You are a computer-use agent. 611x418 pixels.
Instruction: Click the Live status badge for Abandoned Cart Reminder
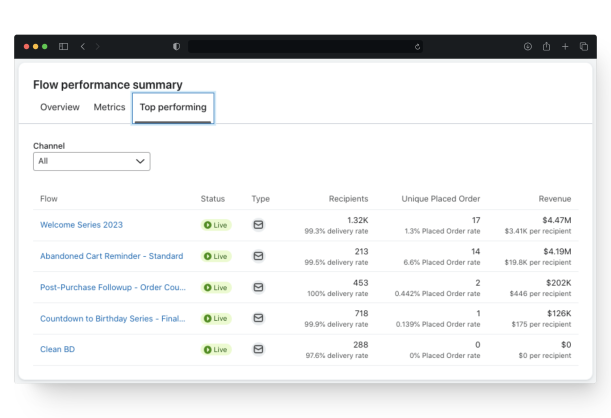[x=216, y=256]
